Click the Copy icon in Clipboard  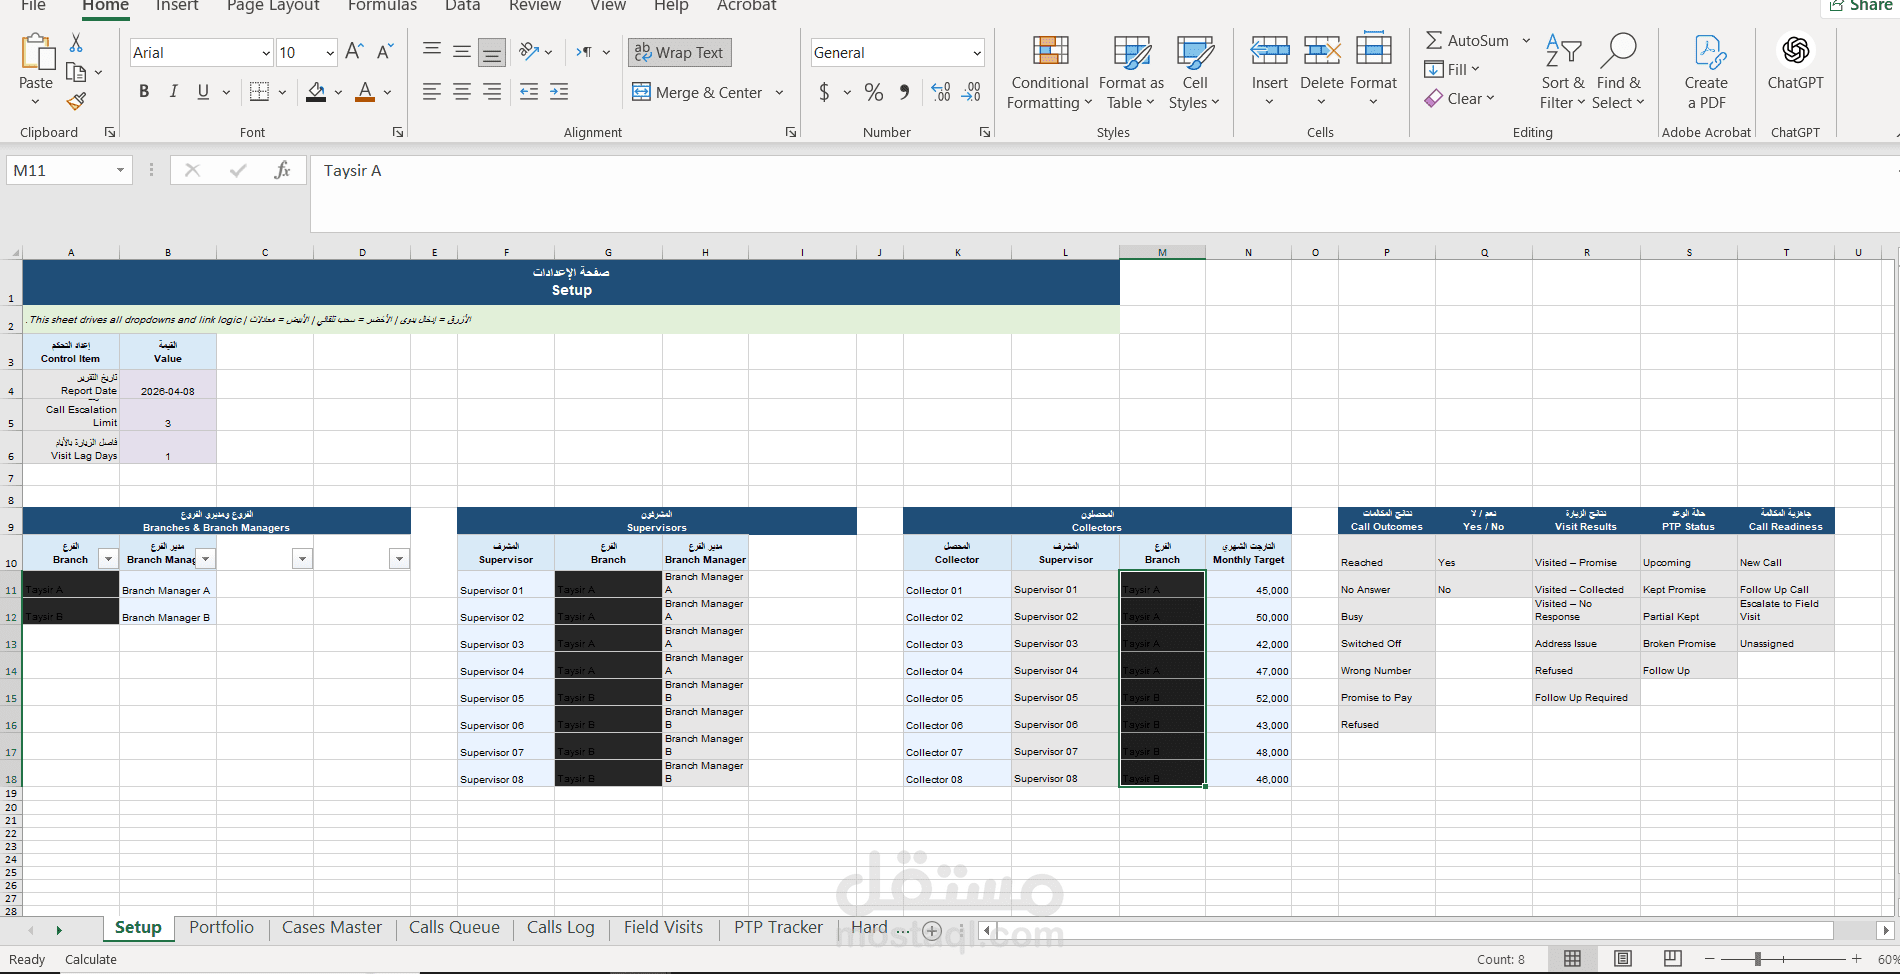76,72
